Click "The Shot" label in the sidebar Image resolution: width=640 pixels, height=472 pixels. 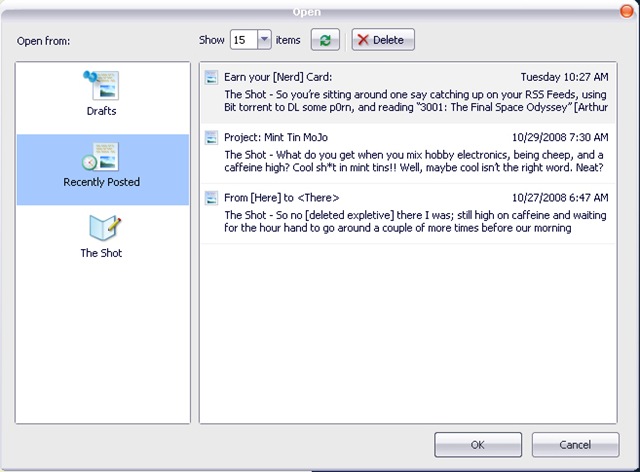pos(101,253)
